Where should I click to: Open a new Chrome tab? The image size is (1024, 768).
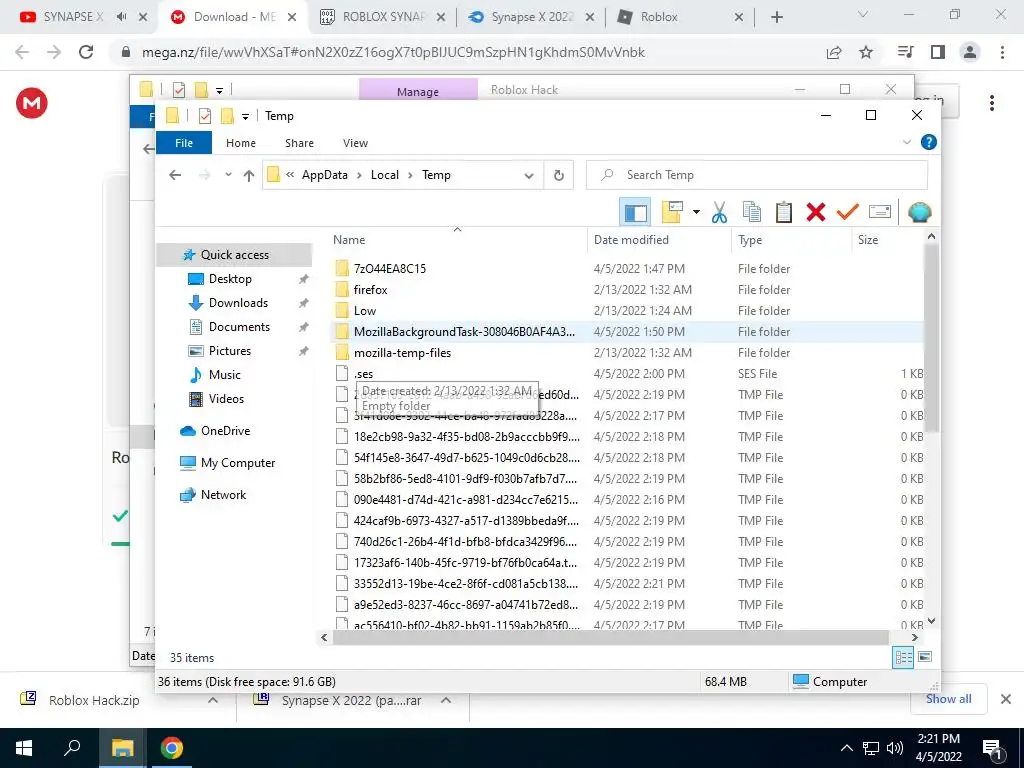(x=776, y=17)
